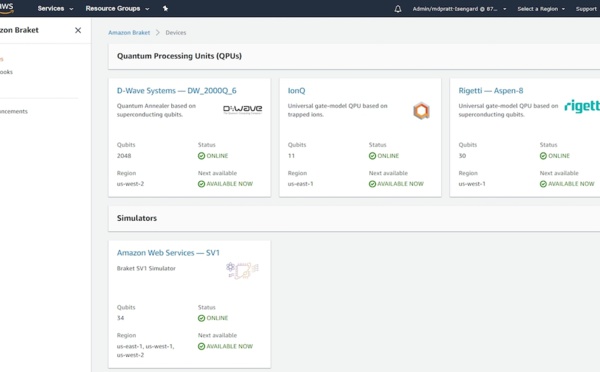Viewport: 600px width, 372px height.
Task: Click Quantum Annealer description on D-Wave card
Action: pos(156,110)
